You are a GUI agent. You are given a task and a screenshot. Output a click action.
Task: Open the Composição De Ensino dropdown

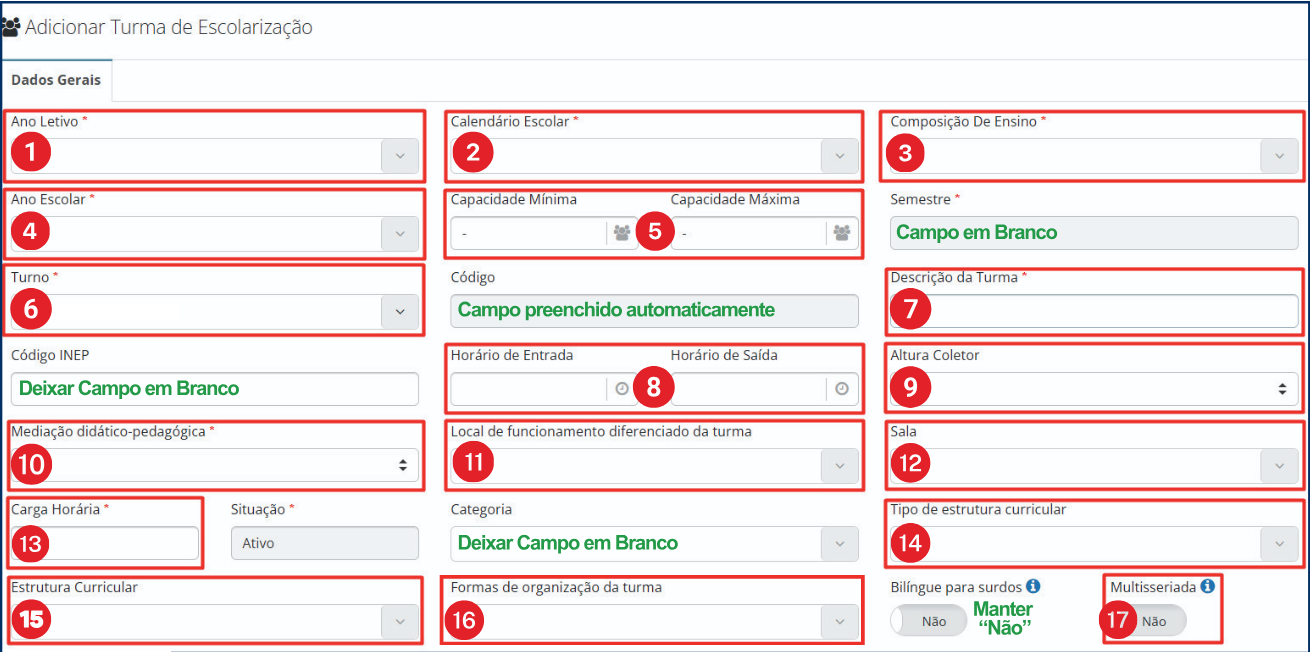pos(1279,156)
